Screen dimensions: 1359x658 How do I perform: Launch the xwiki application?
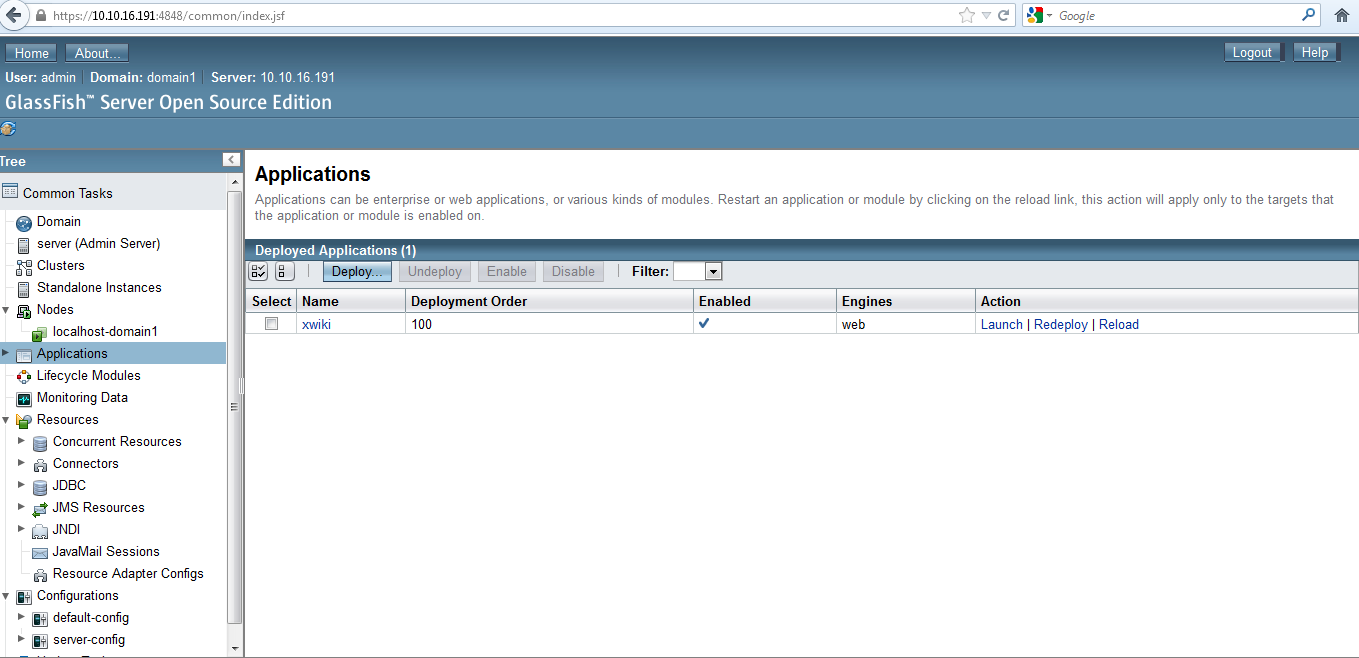coord(1002,324)
